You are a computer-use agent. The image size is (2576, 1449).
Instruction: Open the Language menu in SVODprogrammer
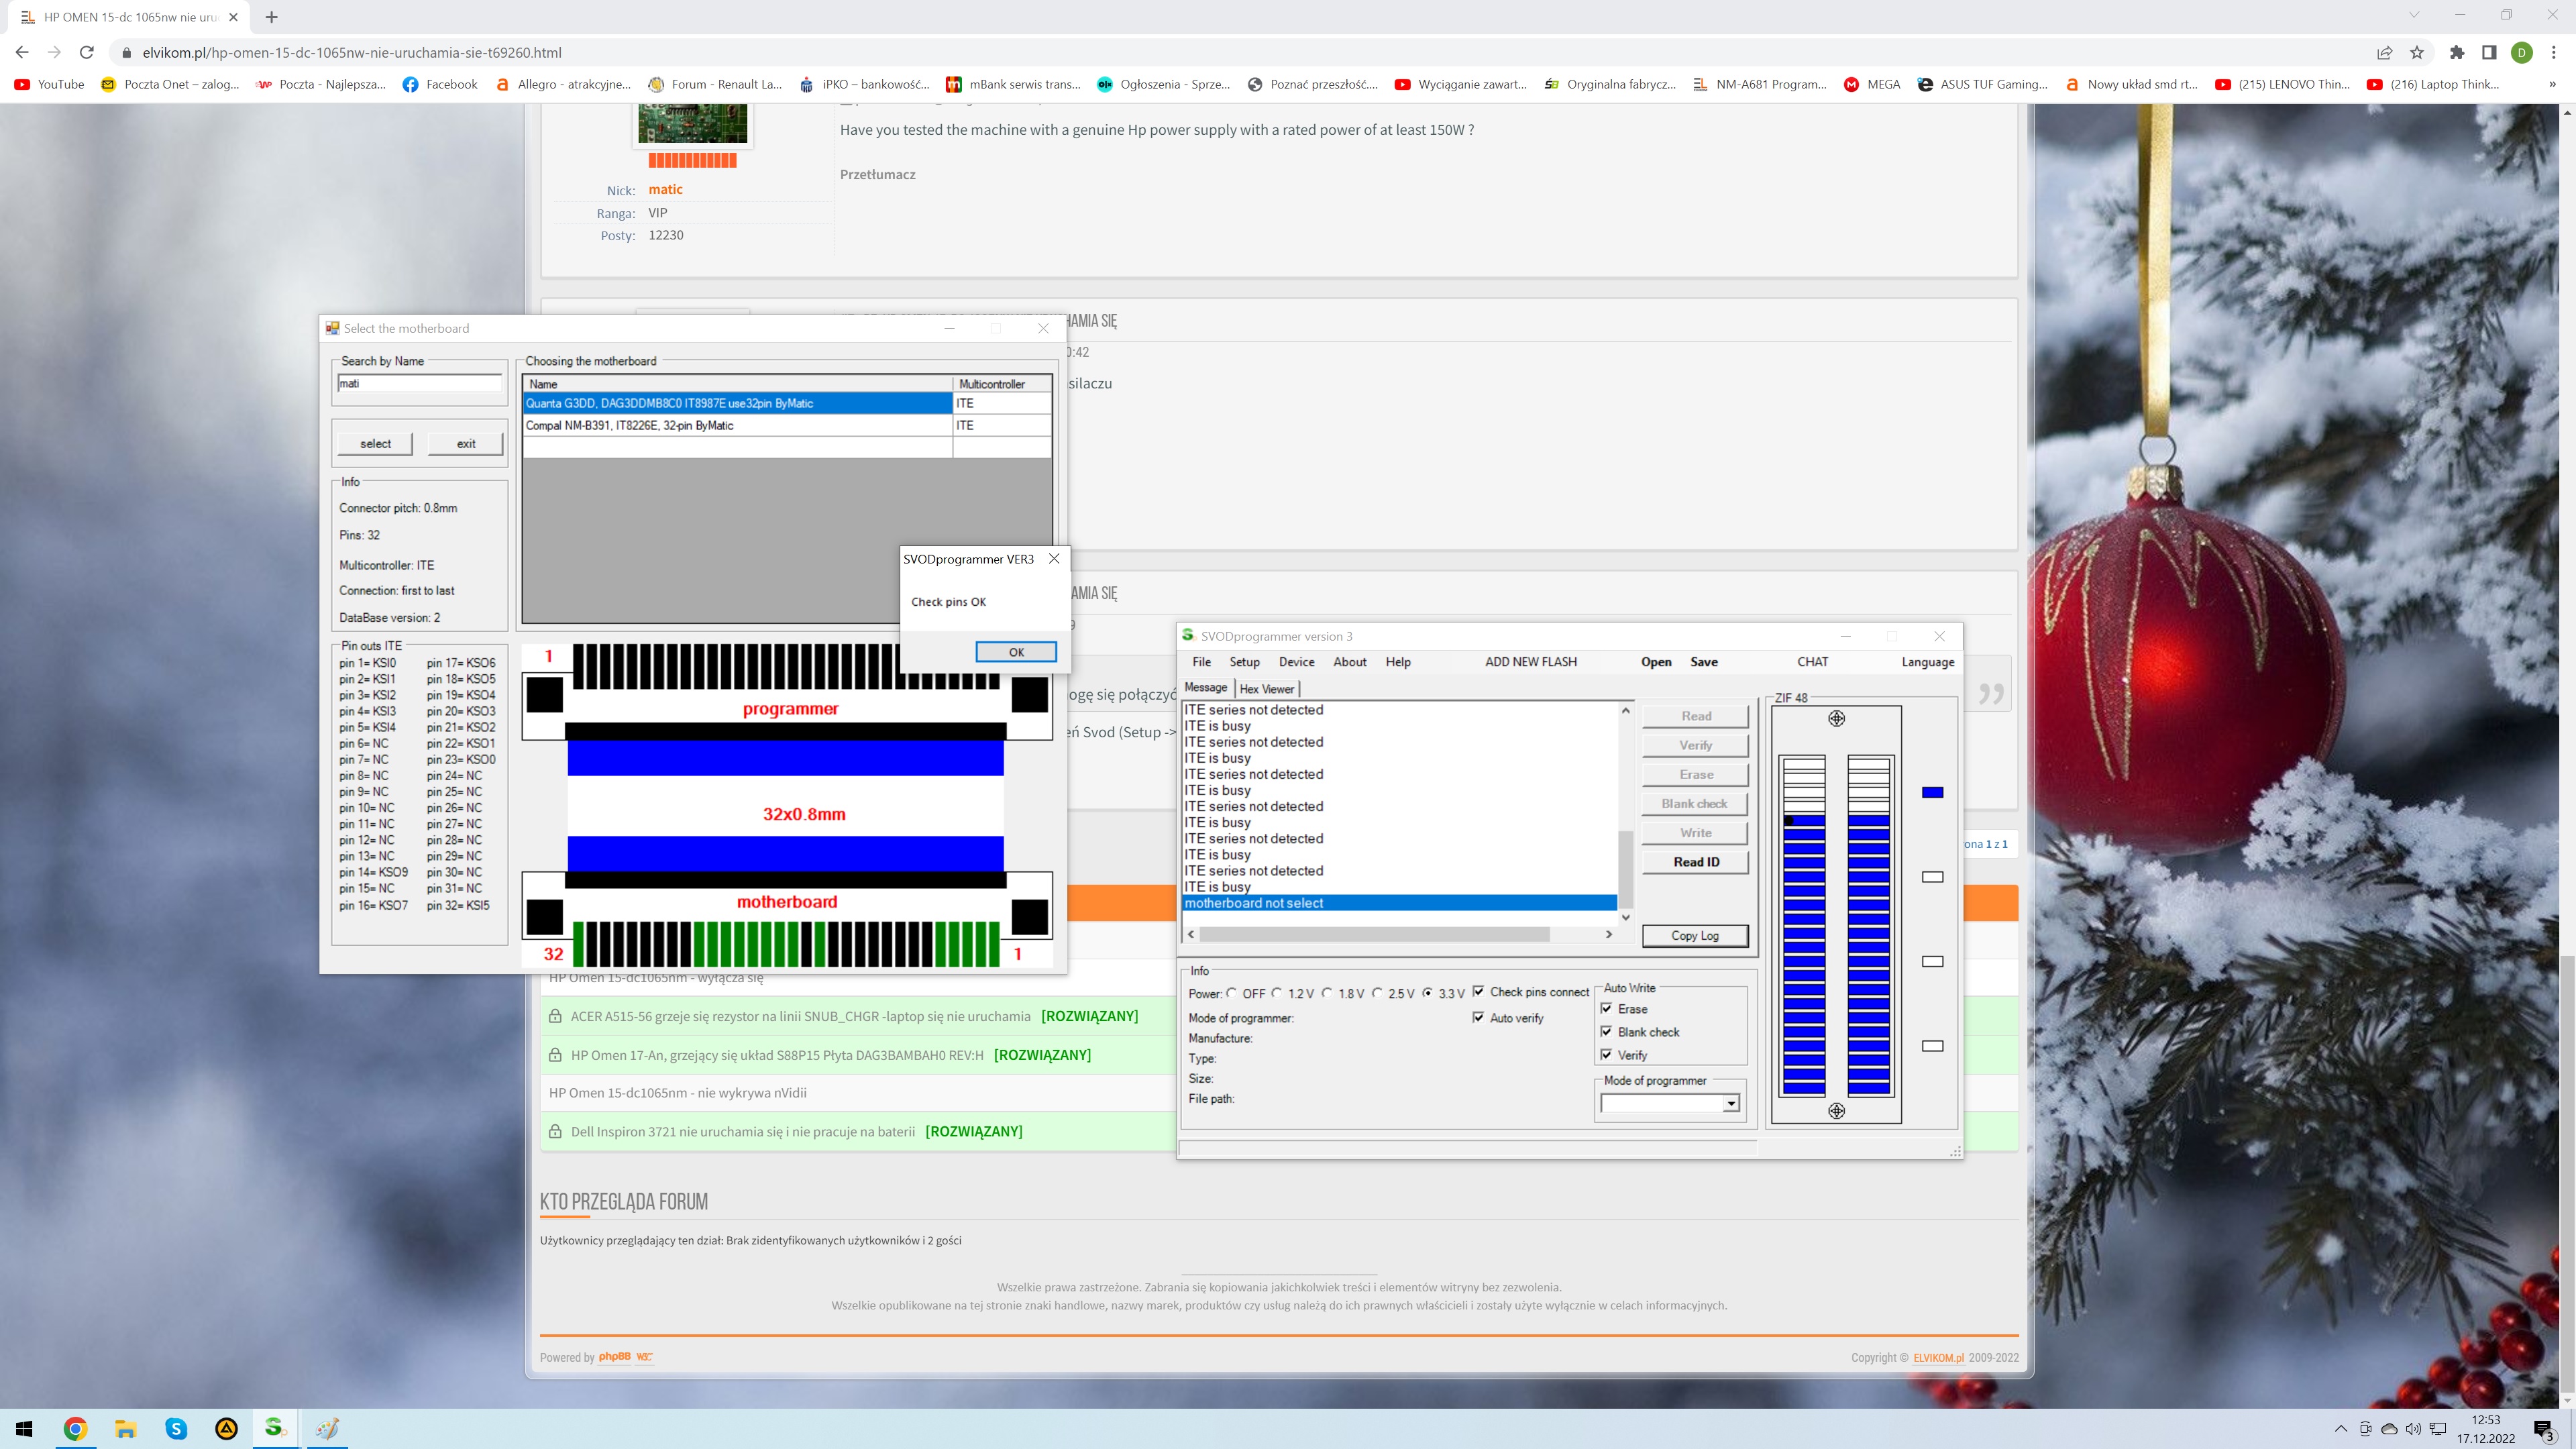(1927, 661)
